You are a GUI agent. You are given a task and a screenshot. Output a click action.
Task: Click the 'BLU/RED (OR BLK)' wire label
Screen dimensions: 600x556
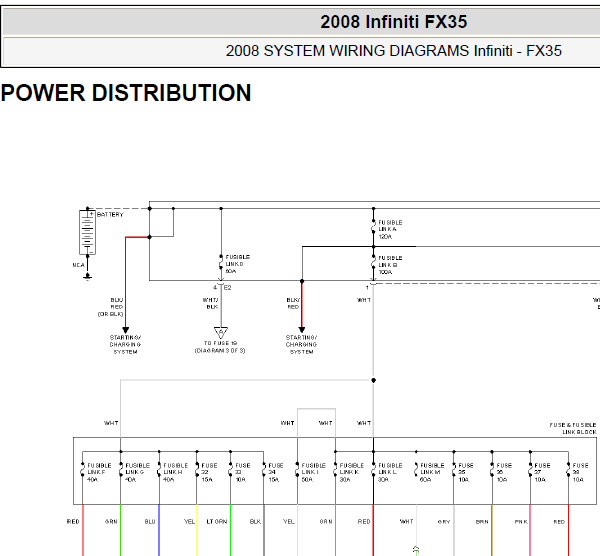(111, 307)
